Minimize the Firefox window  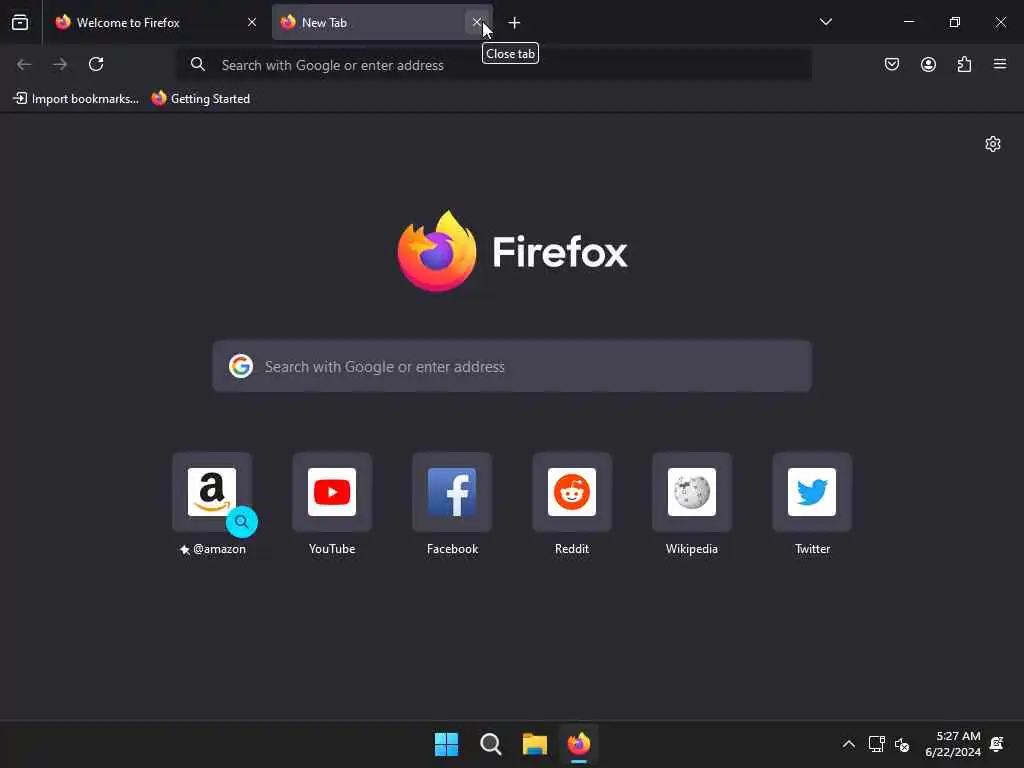(x=908, y=22)
